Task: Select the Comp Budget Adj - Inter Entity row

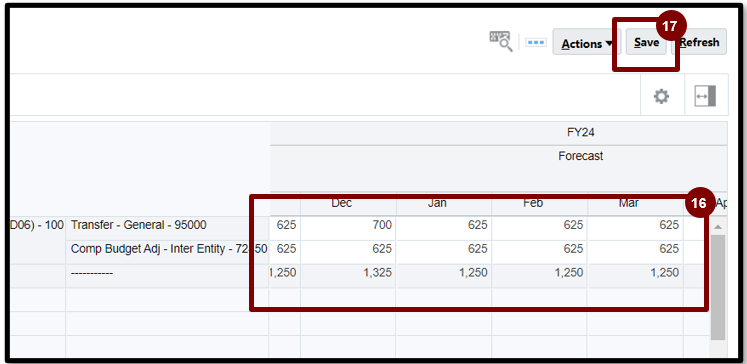Action: click(x=167, y=252)
